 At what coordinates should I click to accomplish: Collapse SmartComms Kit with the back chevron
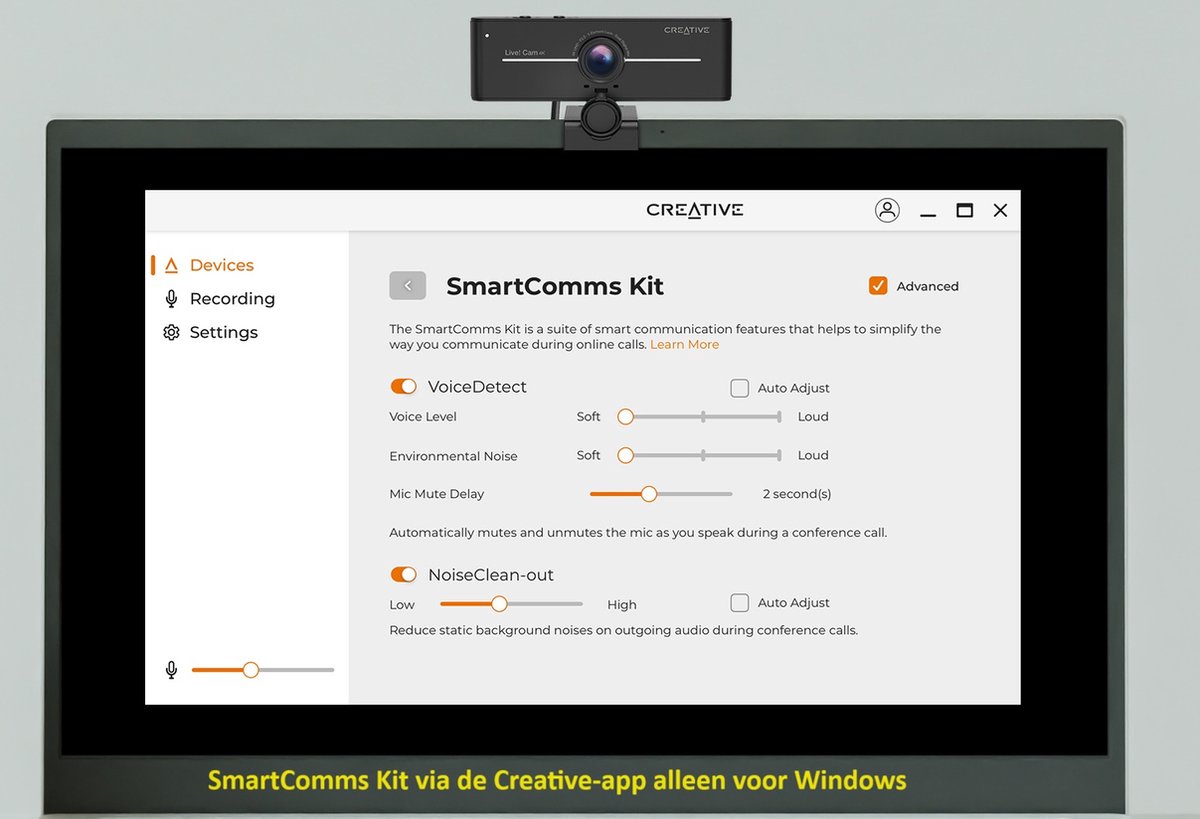pyautogui.click(x=407, y=285)
